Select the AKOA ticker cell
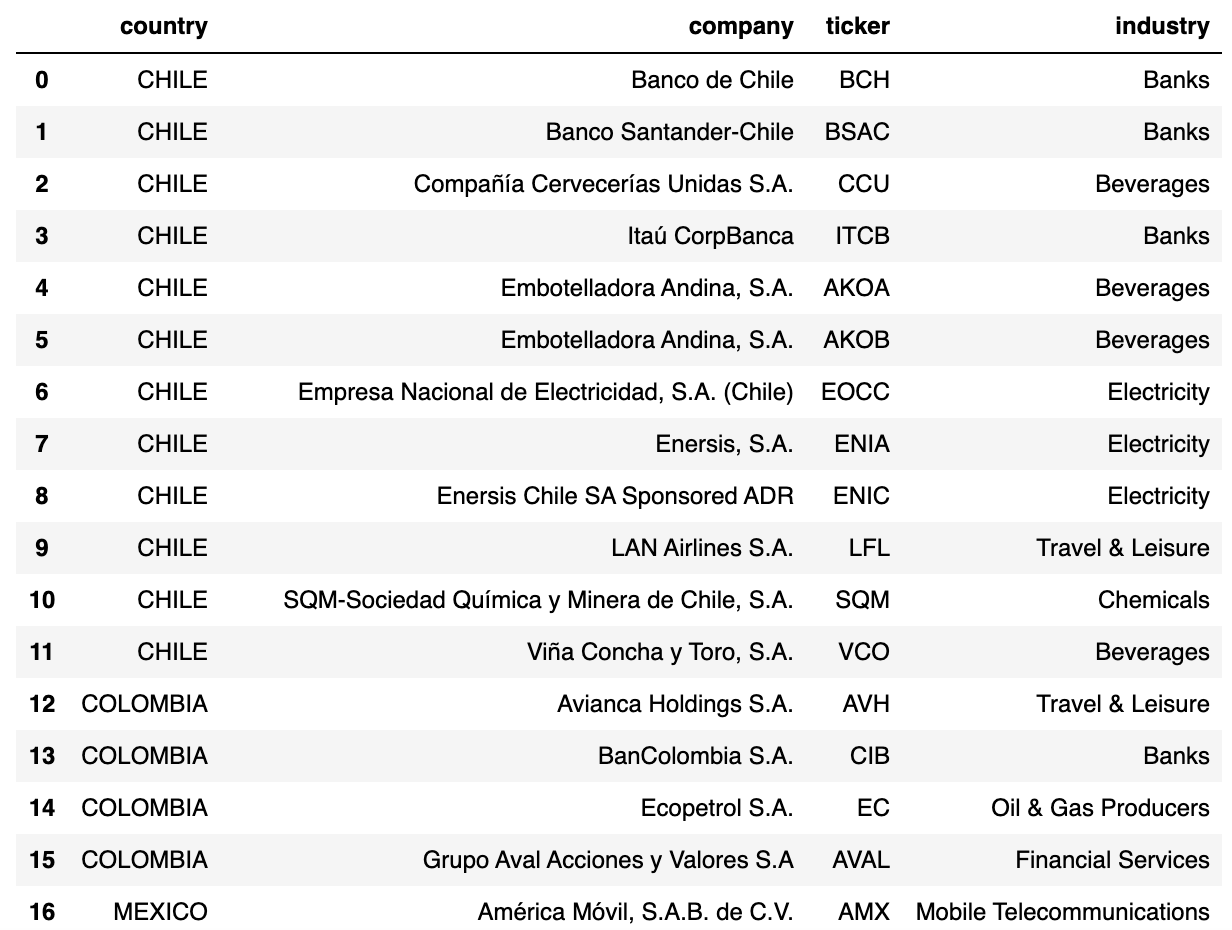Screen dimensions: 1232x930 [856, 288]
